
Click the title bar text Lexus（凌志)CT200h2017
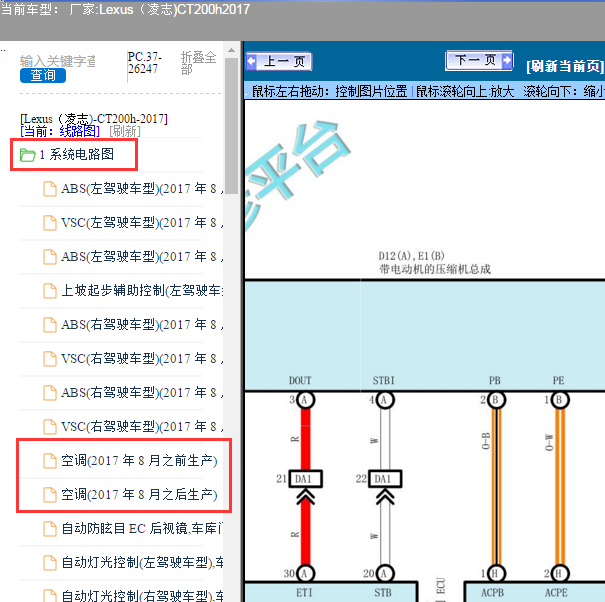174,9
